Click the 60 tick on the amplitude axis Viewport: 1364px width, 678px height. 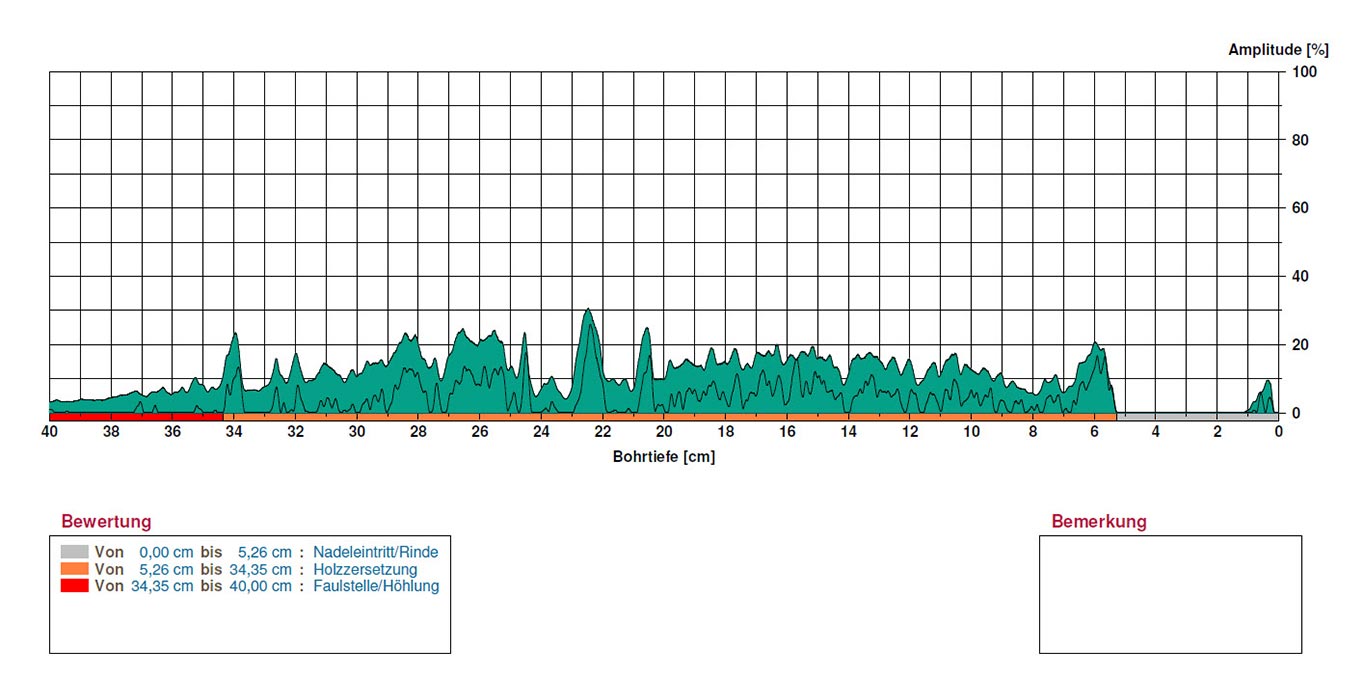[x=1300, y=208]
